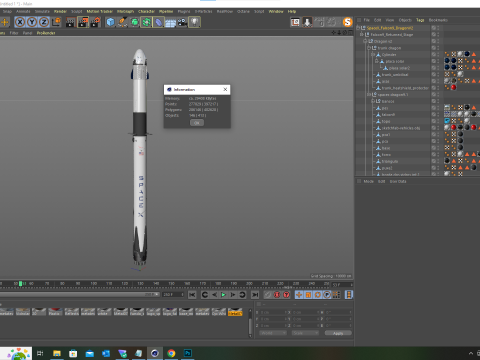This screenshot has width=480, height=360.
Task: Click the download-arrow toolbar icon
Action: (x=307, y=22)
